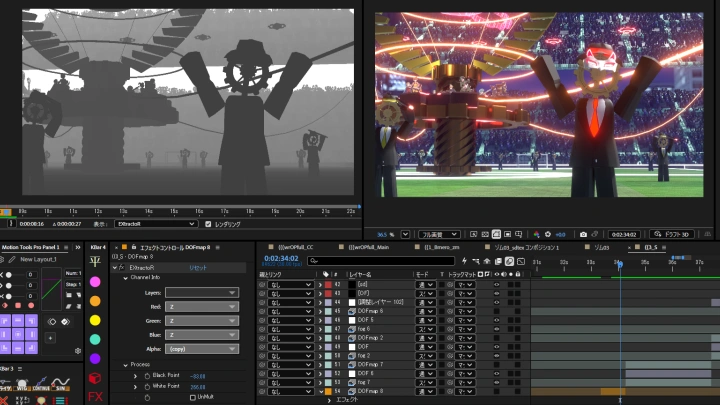Collapse layer 54 DOFmap 8 properties
Screen dimensions: 720x405
point(321,392)
